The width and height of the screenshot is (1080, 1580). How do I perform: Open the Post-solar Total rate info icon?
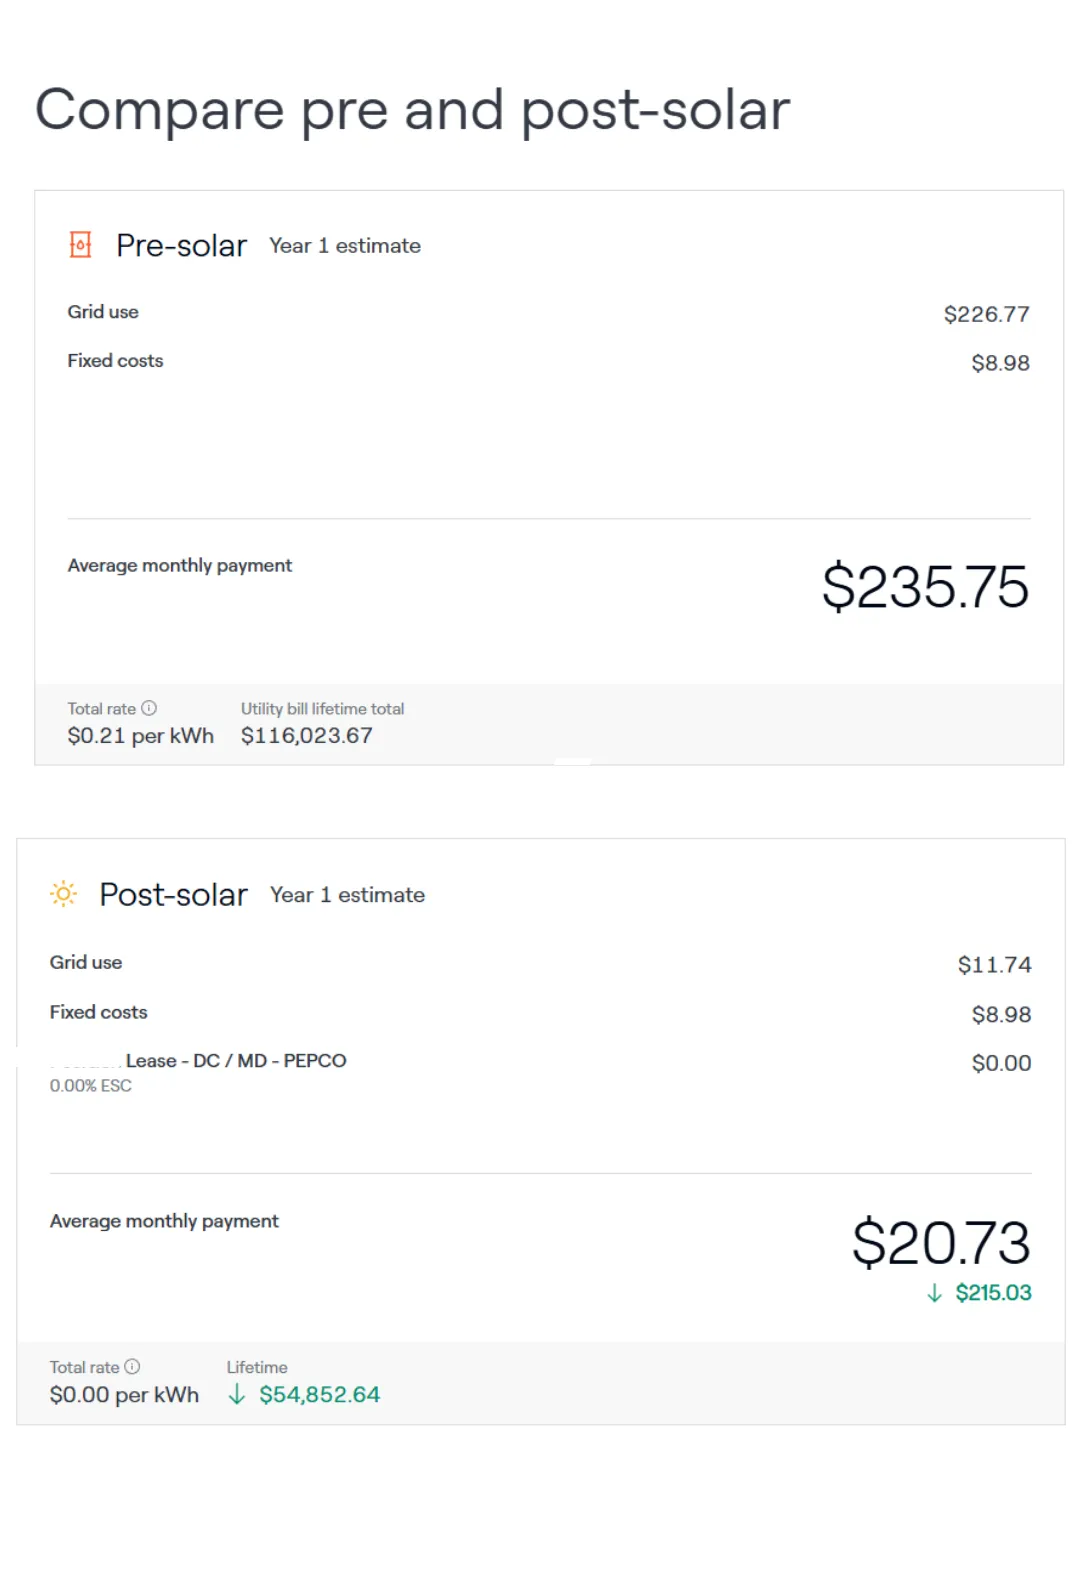coord(132,1366)
